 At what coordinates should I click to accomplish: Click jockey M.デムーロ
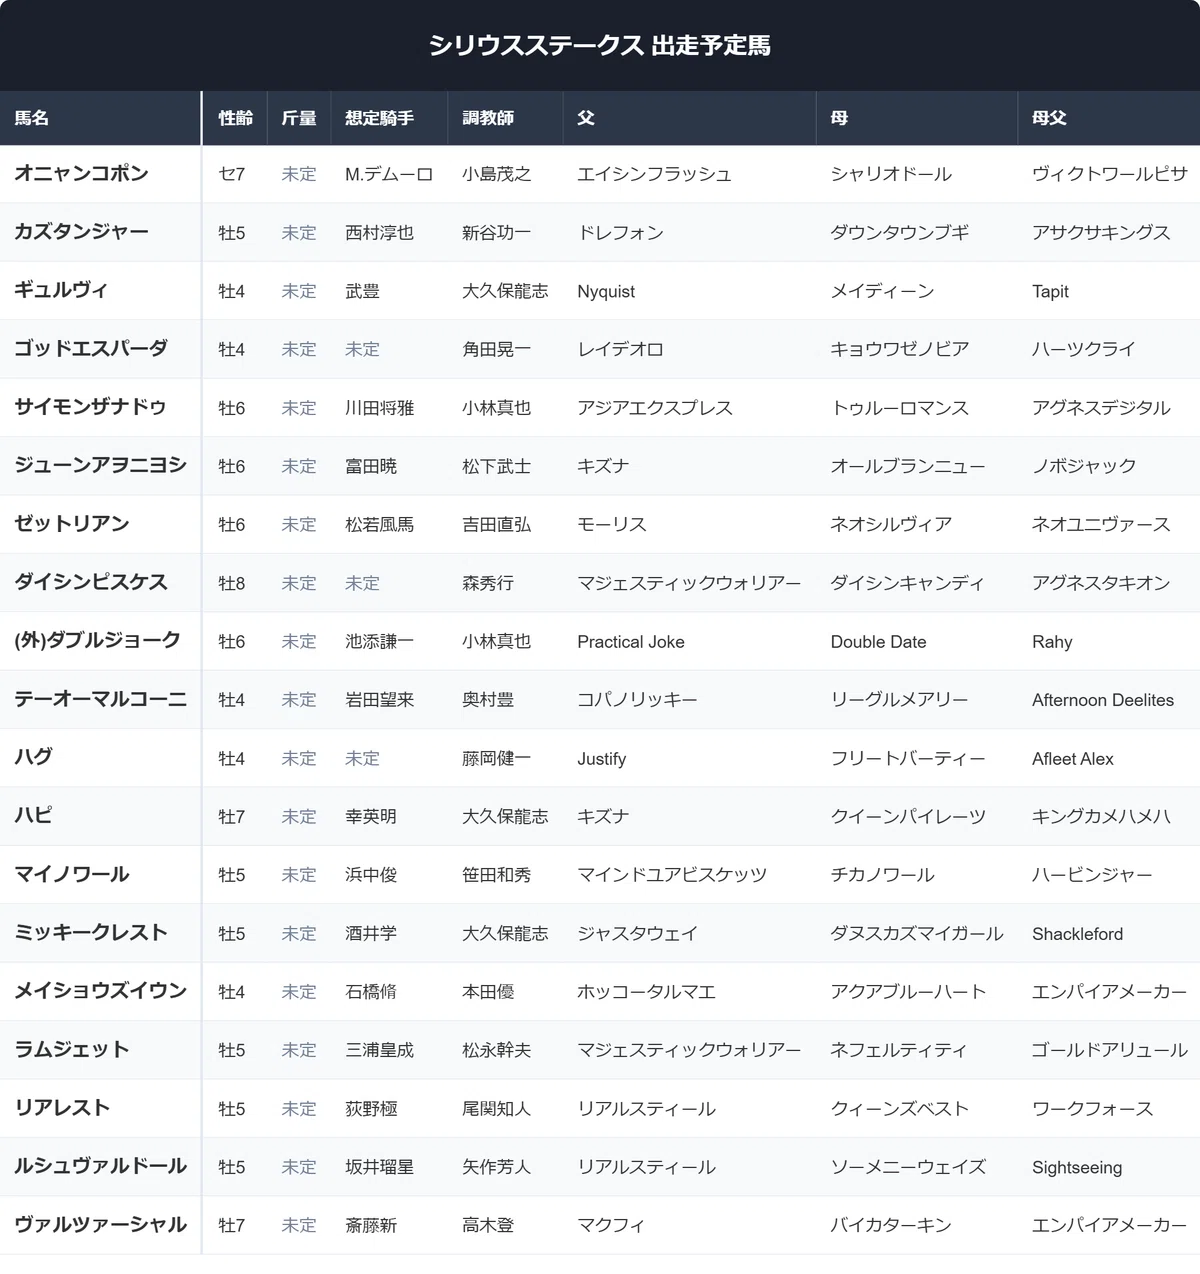[x=389, y=174]
